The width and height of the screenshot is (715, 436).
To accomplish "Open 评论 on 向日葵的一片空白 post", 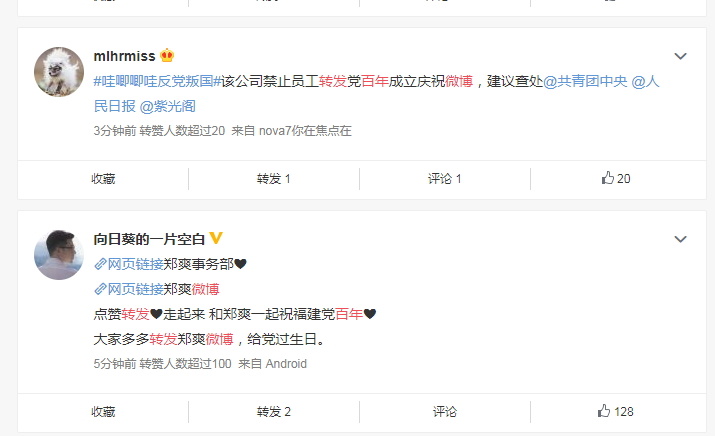I will [x=445, y=412].
